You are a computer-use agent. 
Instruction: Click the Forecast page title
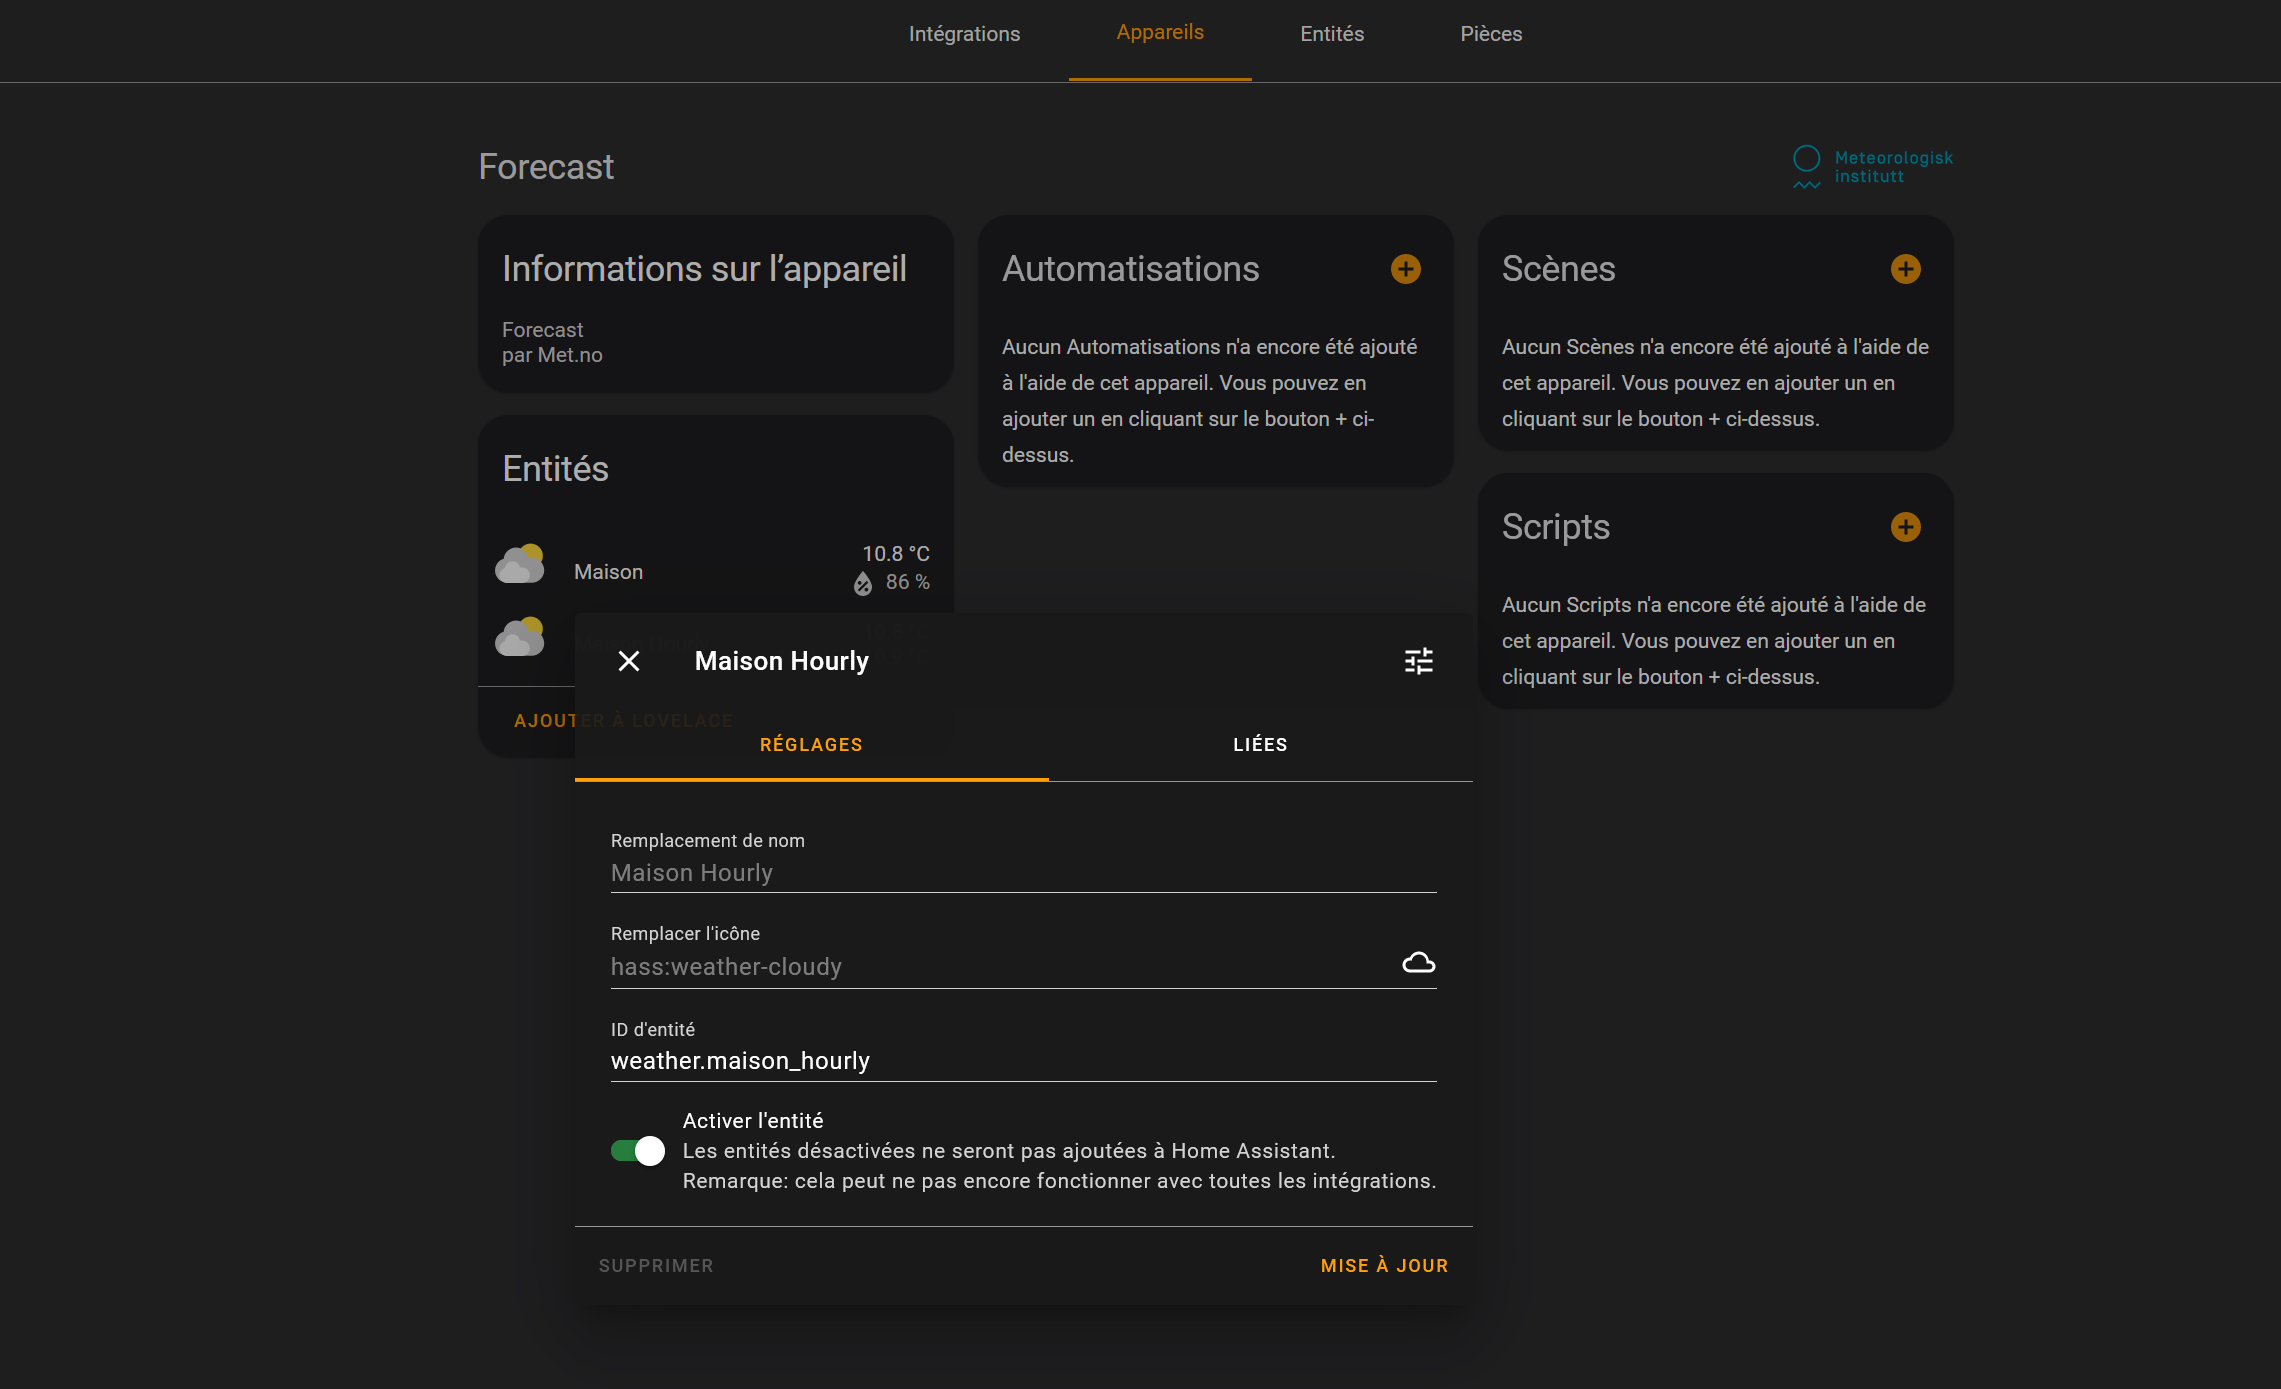(x=546, y=167)
